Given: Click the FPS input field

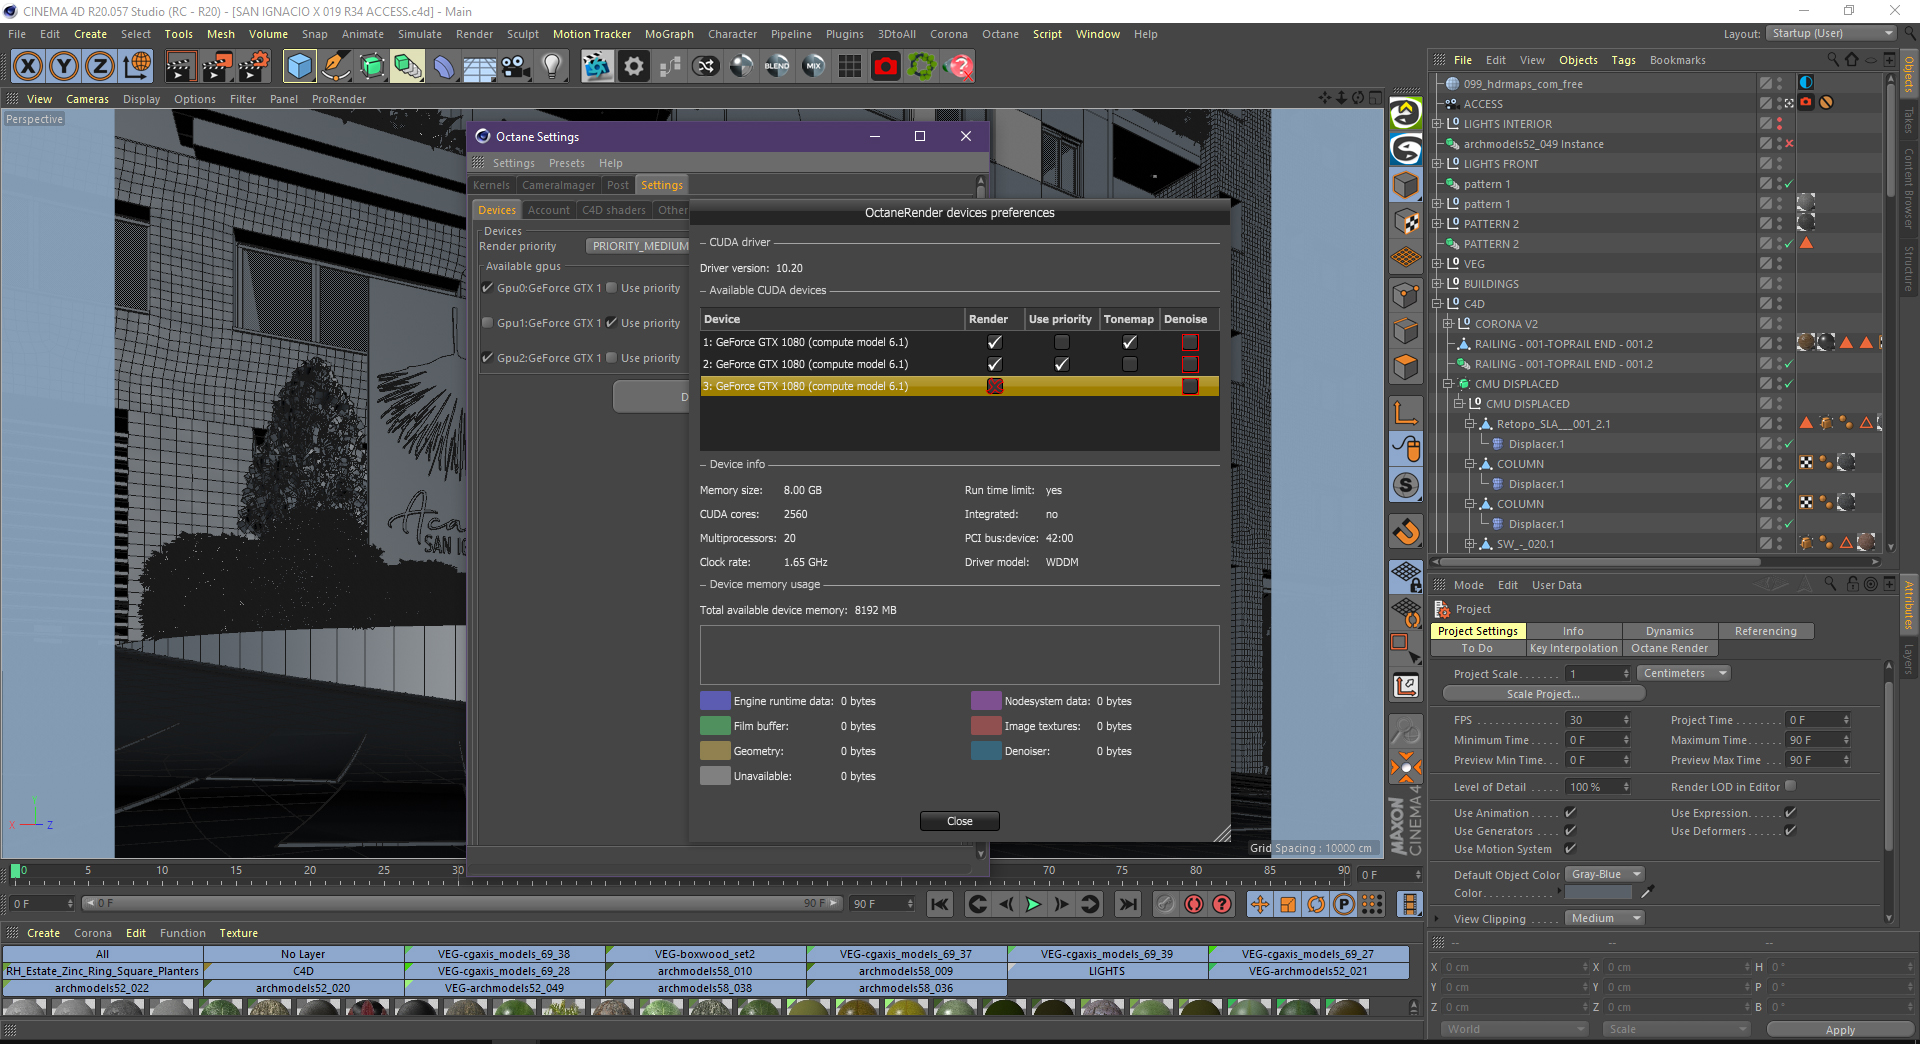Looking at the screenshot, I should (1597, 720).
